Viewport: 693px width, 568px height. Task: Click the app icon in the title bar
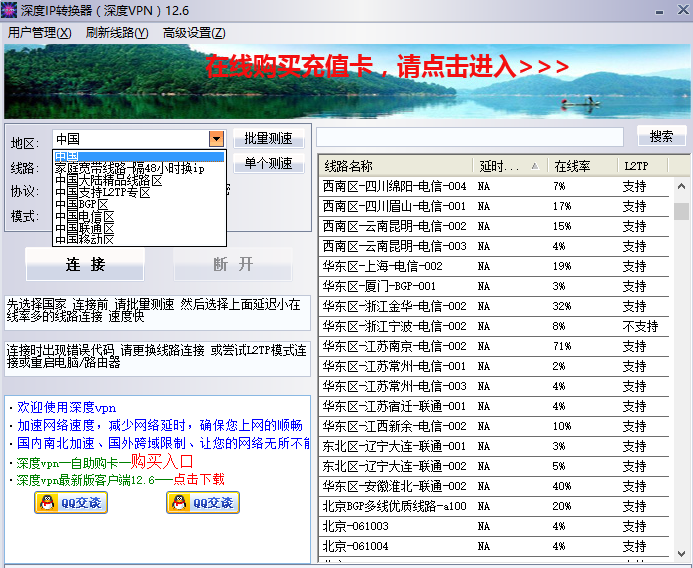pos(10,9)
